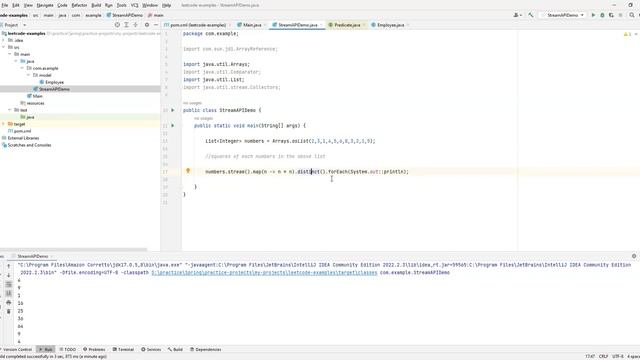Collapse the test folder
This screenshot has width=640, height=360.
[10, 110]
